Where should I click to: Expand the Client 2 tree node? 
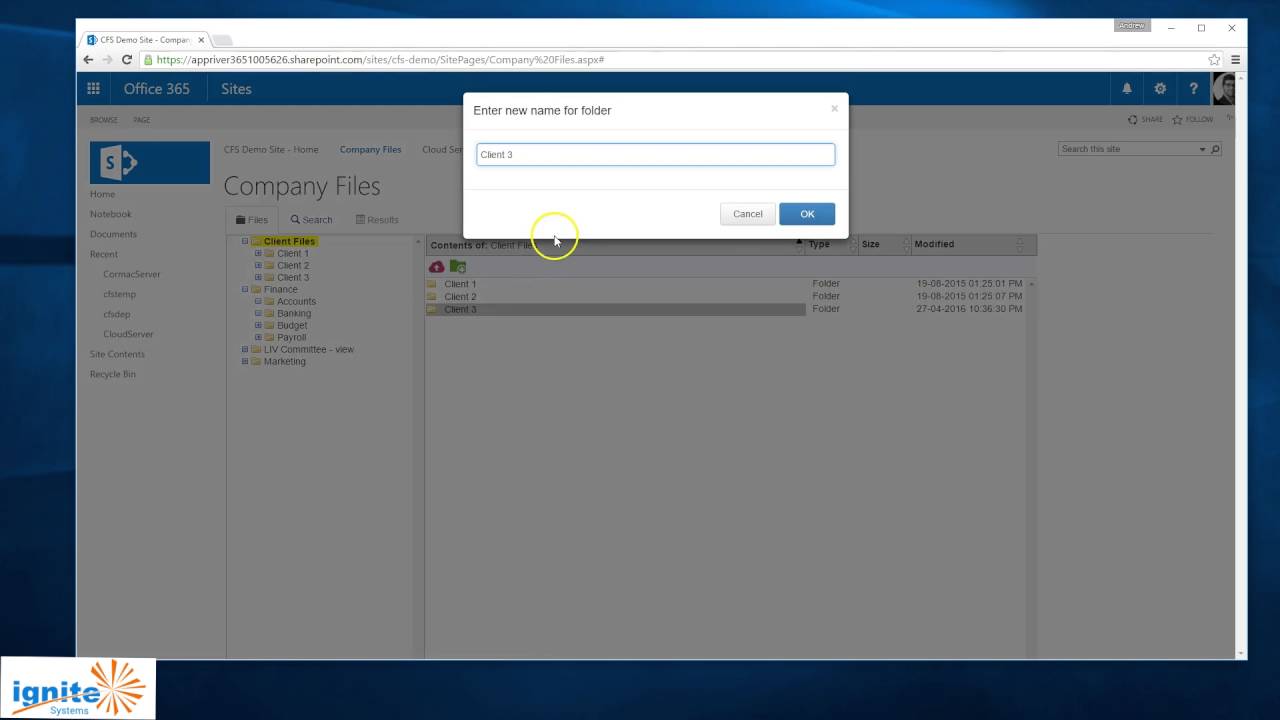click(258, 265)
